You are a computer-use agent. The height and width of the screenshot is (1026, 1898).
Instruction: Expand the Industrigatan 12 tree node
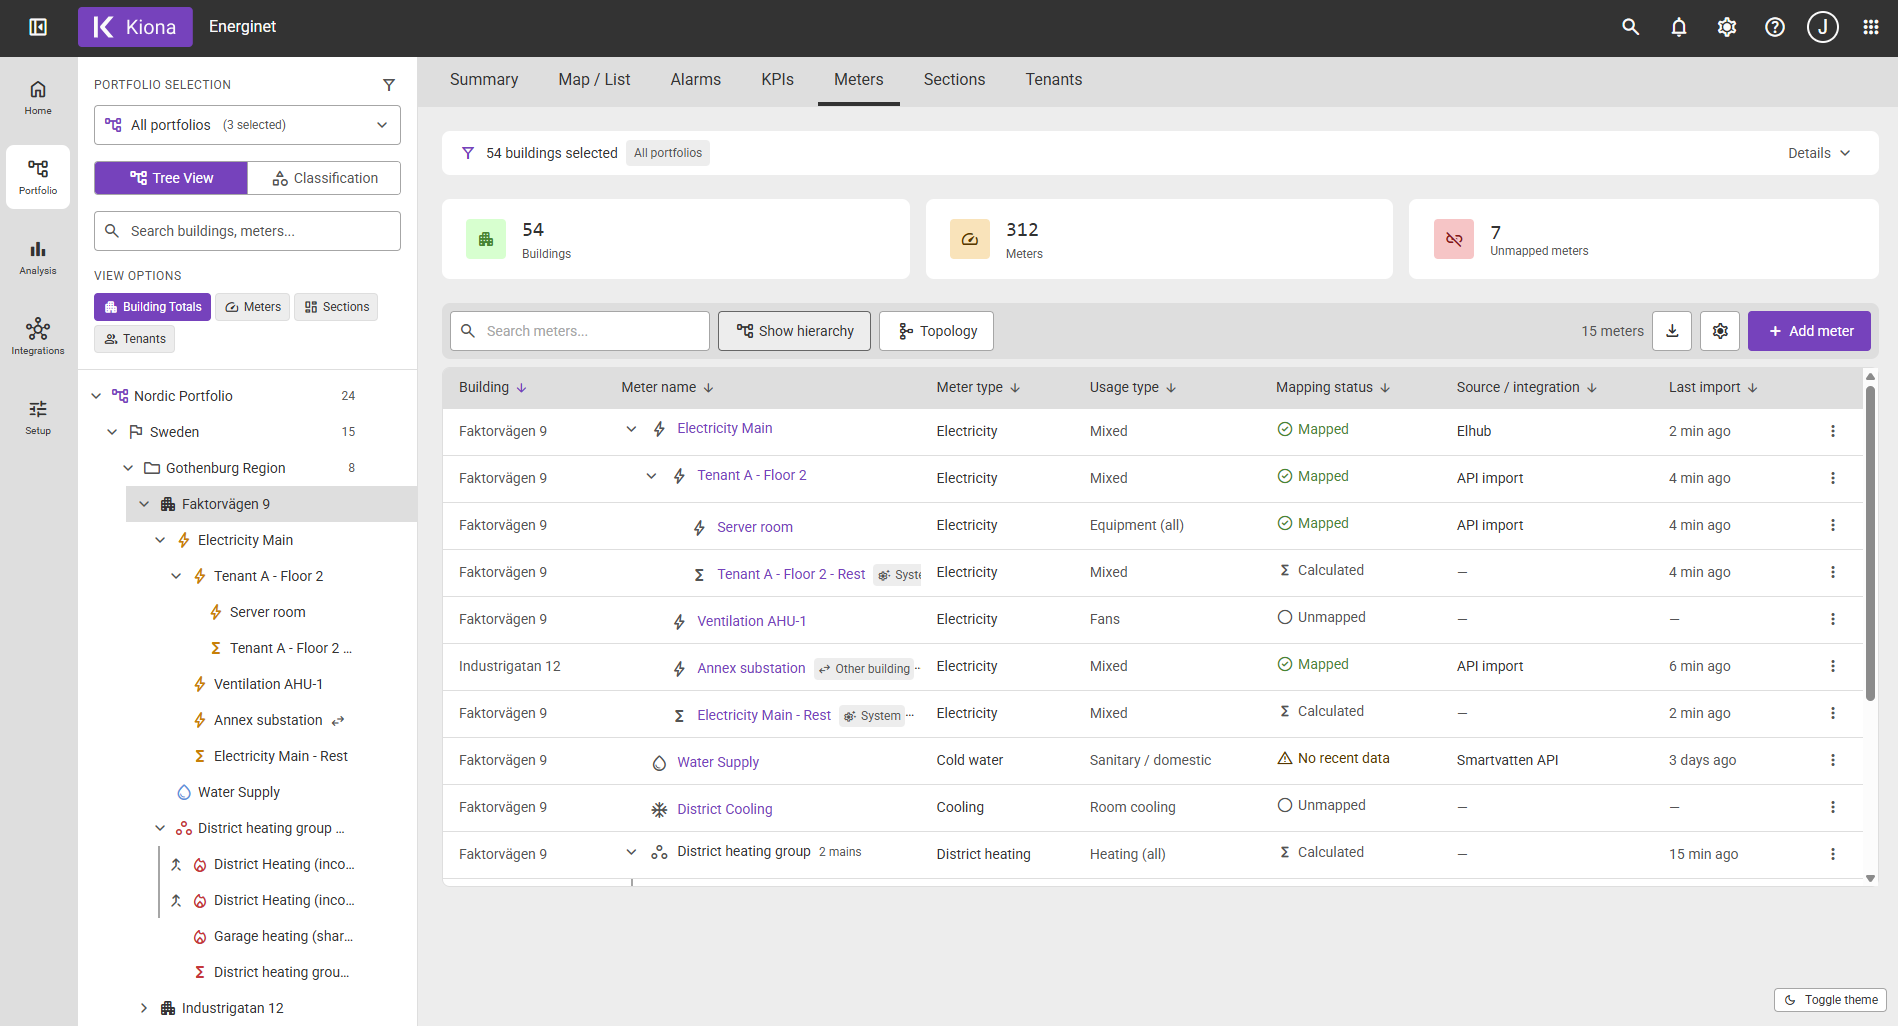tap(144, 1008)
